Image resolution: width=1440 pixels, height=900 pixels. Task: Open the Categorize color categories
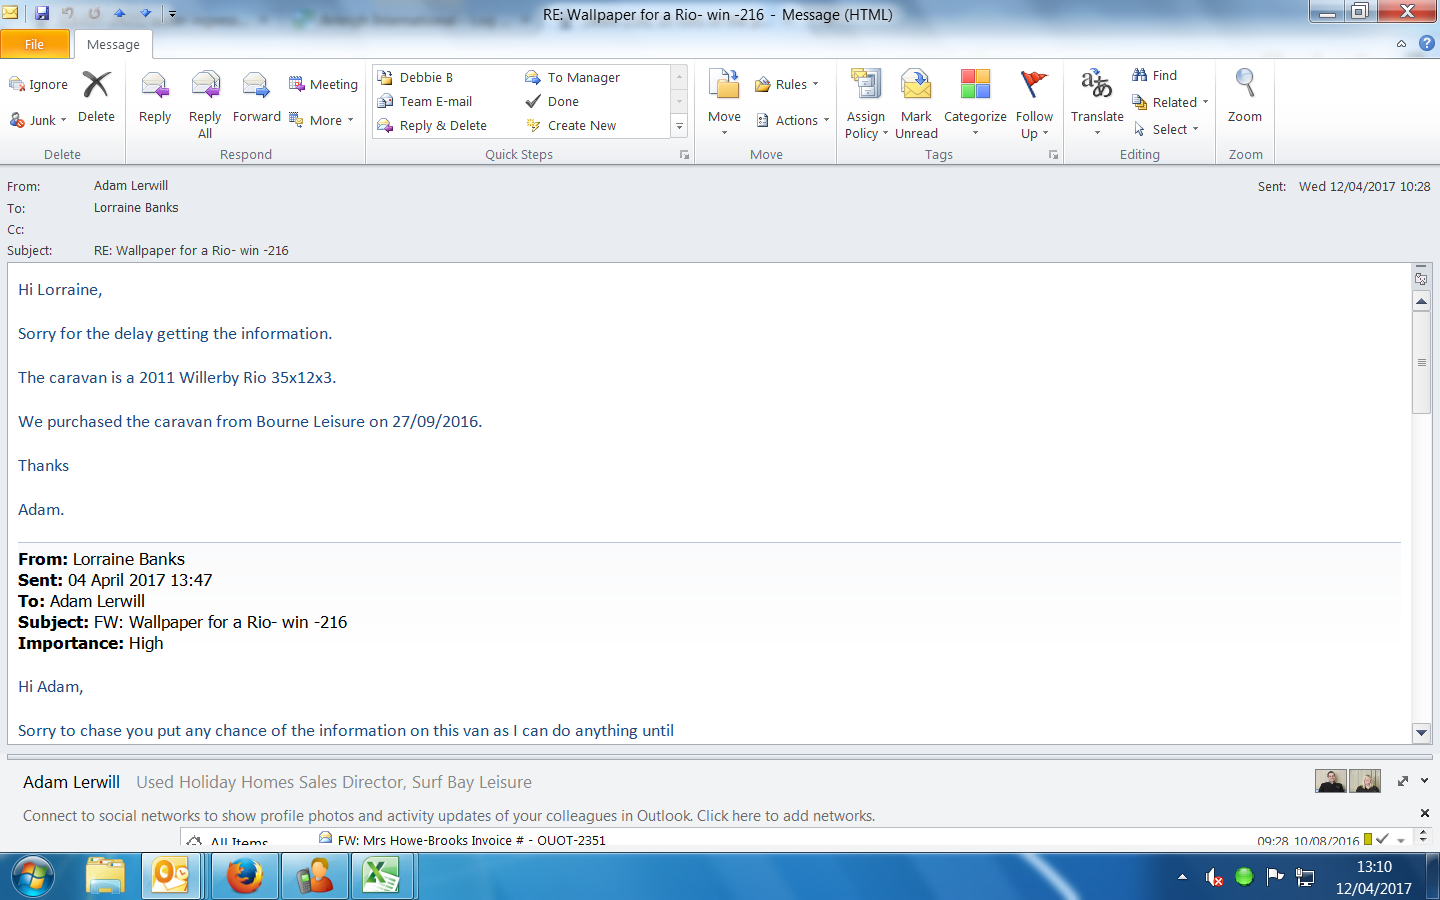coord(975,103)
